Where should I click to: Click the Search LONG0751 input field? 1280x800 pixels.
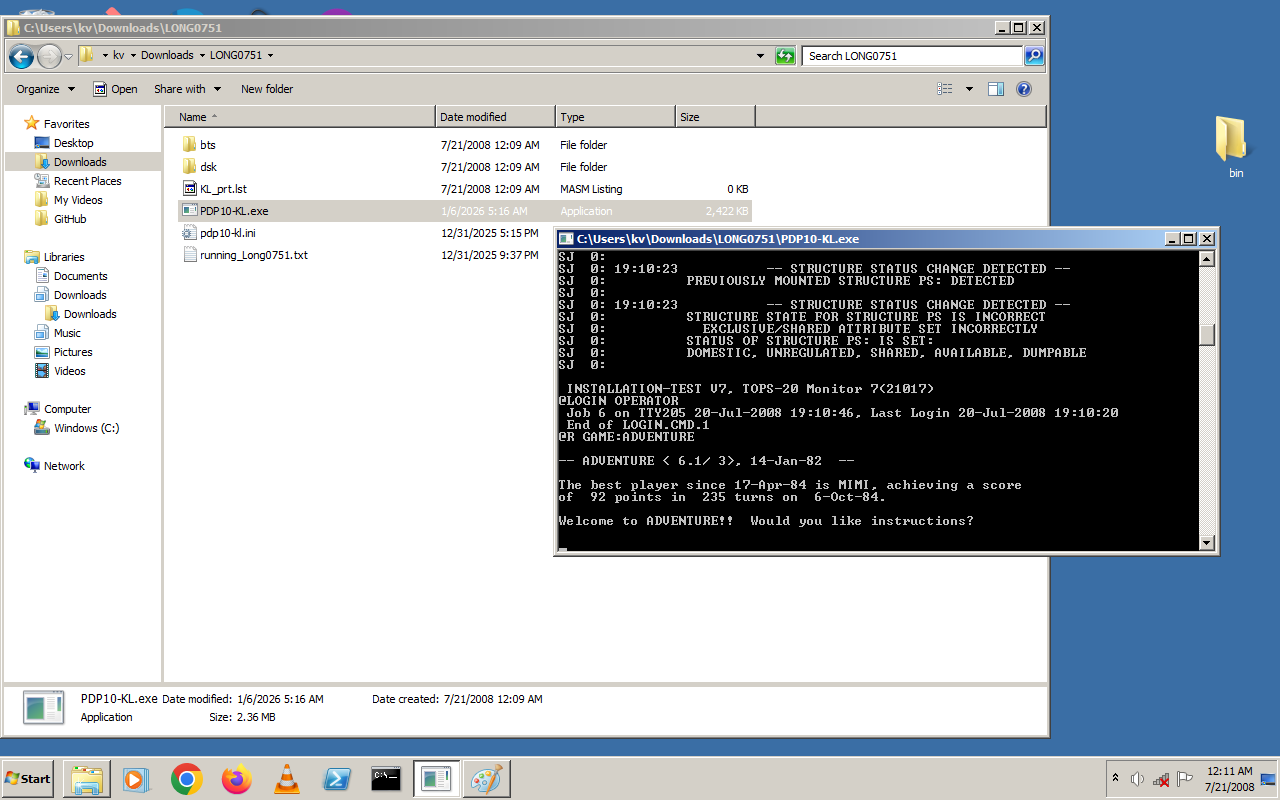pos(910,56)
